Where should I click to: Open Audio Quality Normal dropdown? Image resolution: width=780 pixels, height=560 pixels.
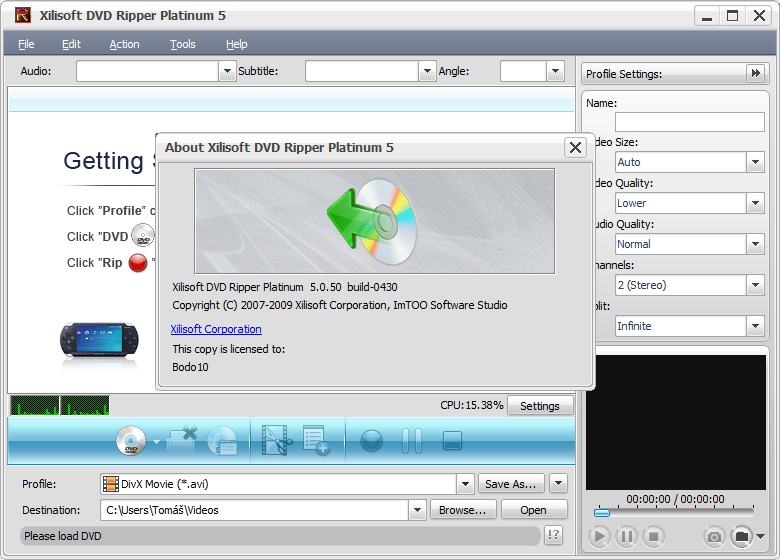(x=755, y=244)
